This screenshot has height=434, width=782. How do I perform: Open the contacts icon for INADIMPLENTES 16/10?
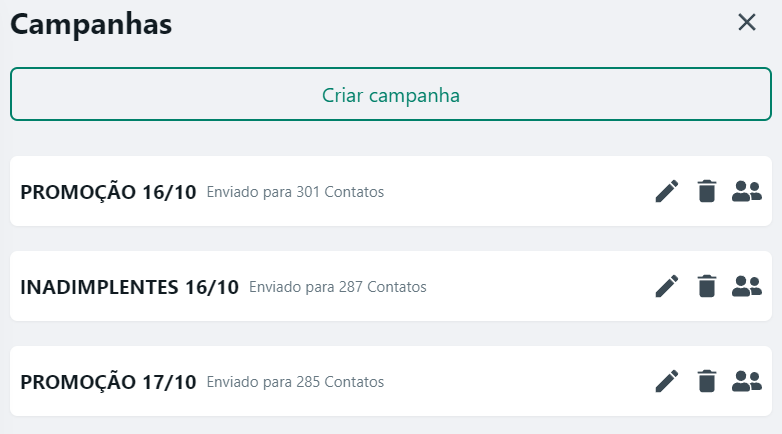(x=747, y=286)
